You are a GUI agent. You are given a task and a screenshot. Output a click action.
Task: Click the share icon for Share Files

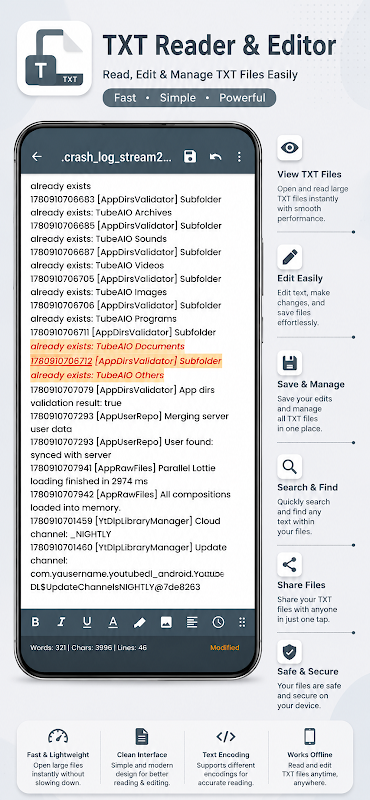point(290,564)
